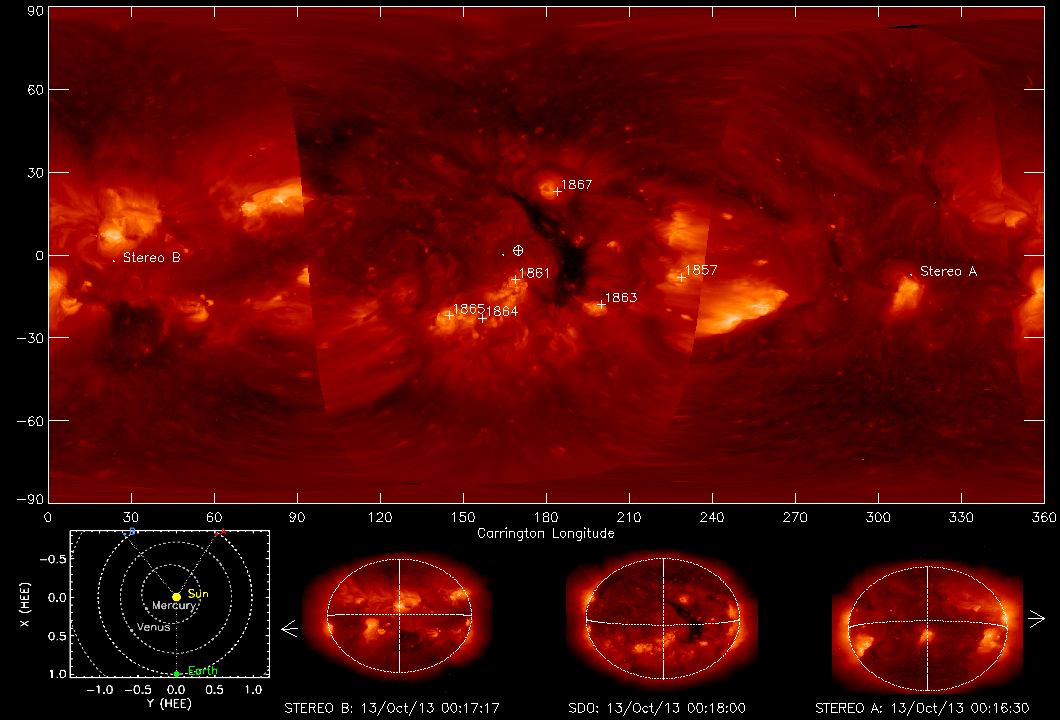Image resolution: width=1060 pixels, height=720 pixels.
Task: Click the left arrow beside STEREO B image
Action: pyautogui.click(x=290, y=629)
